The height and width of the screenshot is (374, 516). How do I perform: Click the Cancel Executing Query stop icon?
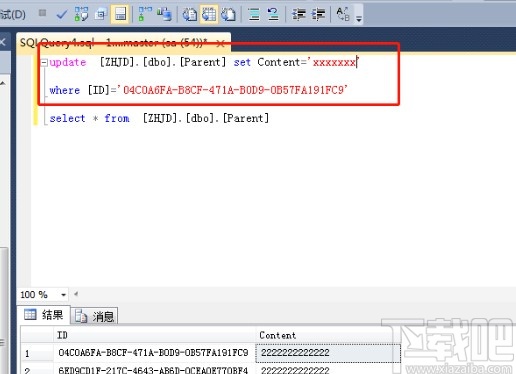coord(42,13)
